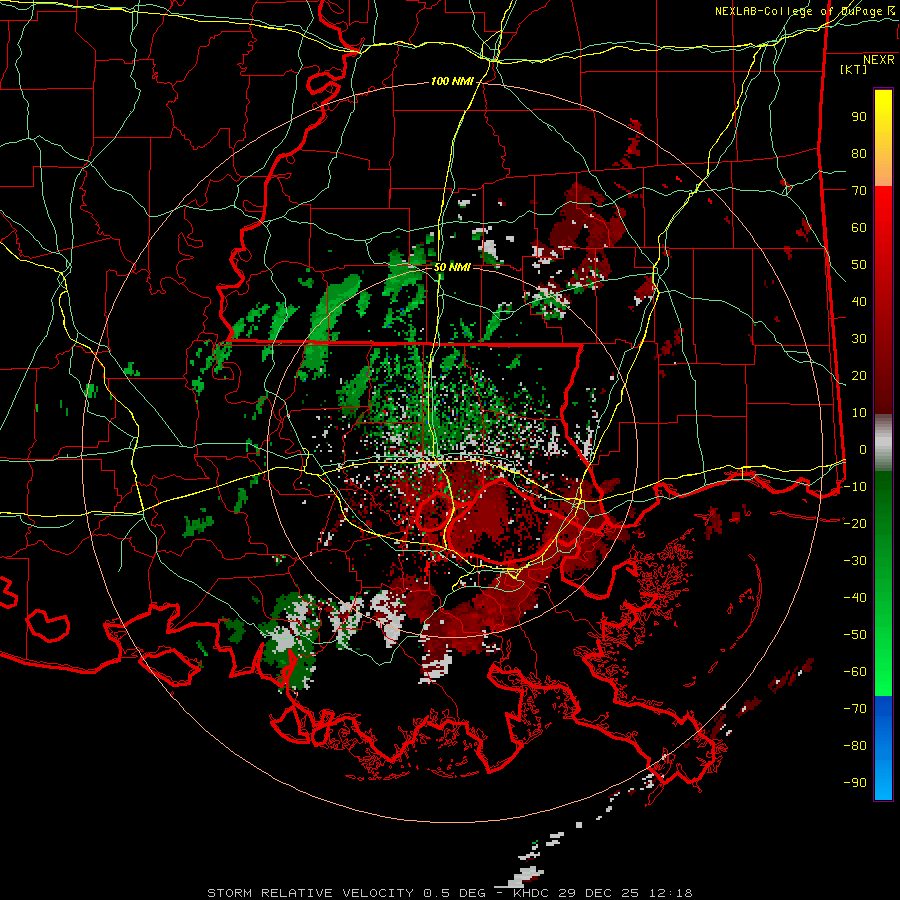The height and width of the screenshot is (900, 900).
Task: Click the -80 value on the velocity scale
Action: (855, 746)
